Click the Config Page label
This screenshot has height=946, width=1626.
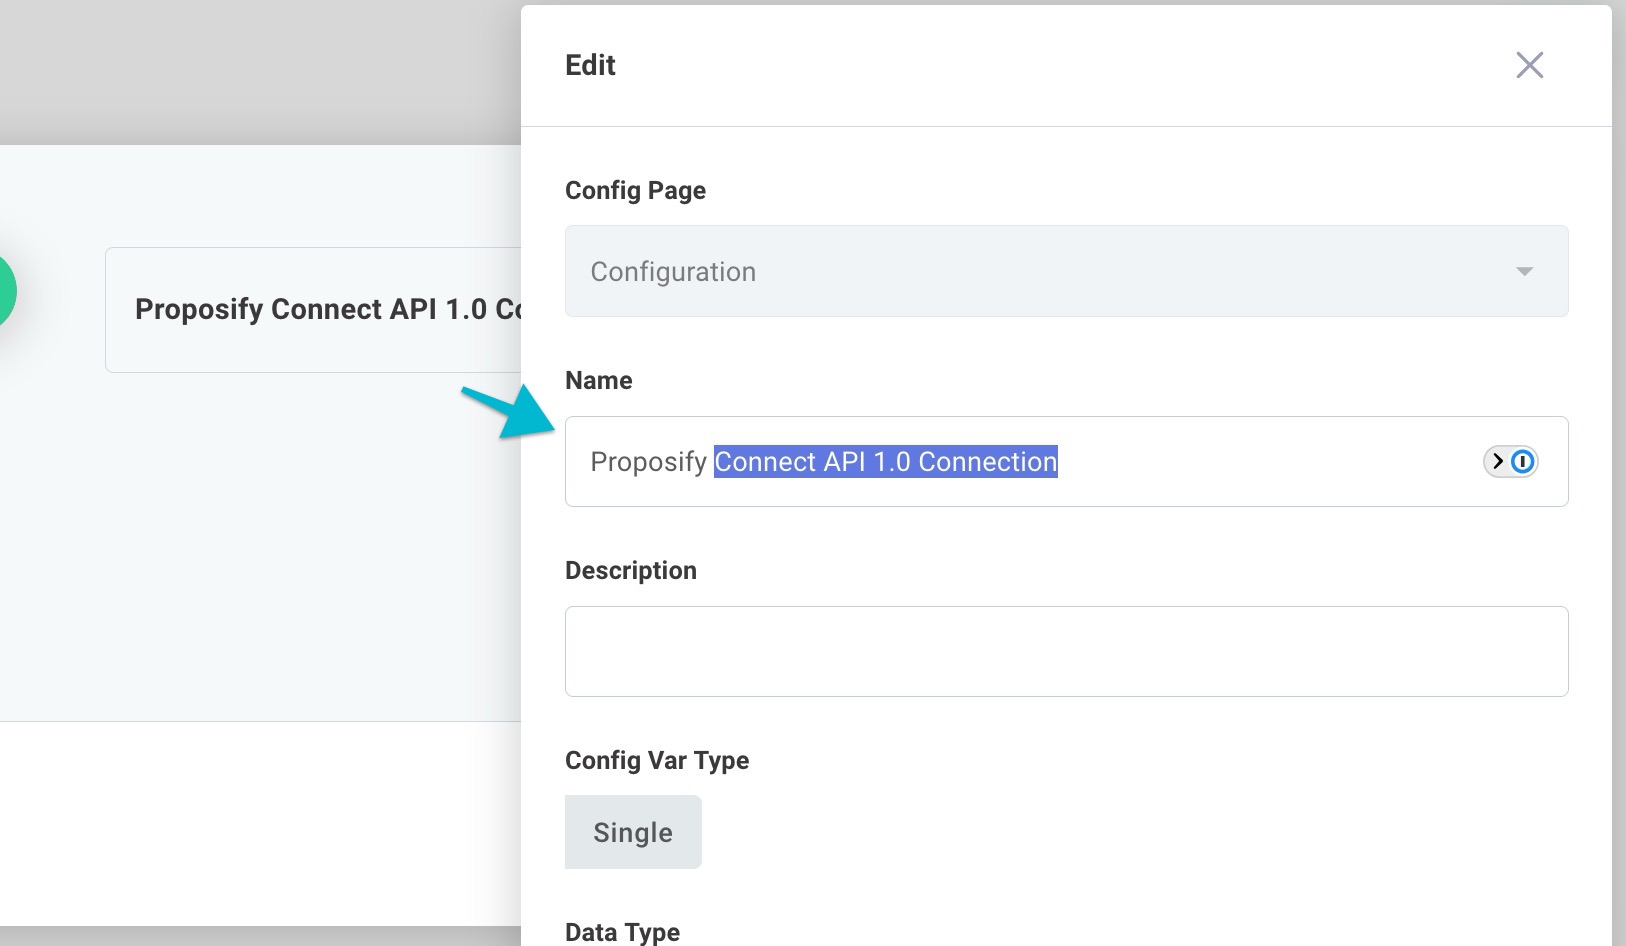[635, 190]
